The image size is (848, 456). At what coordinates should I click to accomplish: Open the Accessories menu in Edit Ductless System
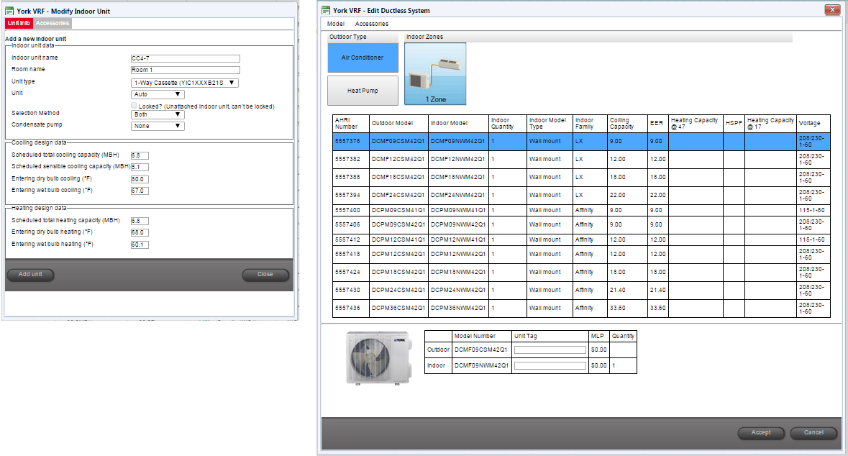click(371, 22)
